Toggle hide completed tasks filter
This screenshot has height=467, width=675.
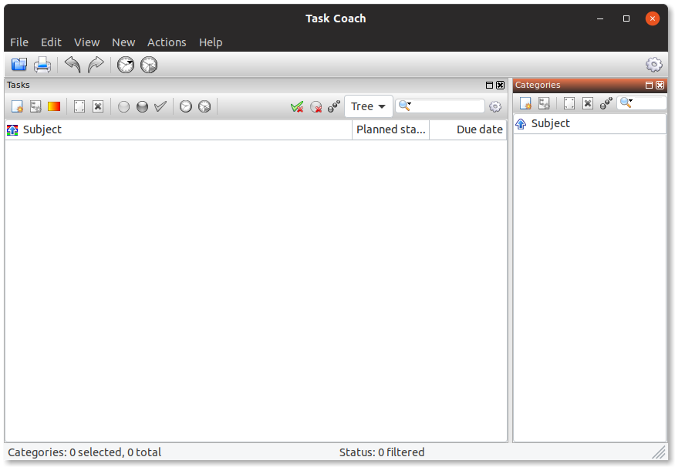coord(297,106)
